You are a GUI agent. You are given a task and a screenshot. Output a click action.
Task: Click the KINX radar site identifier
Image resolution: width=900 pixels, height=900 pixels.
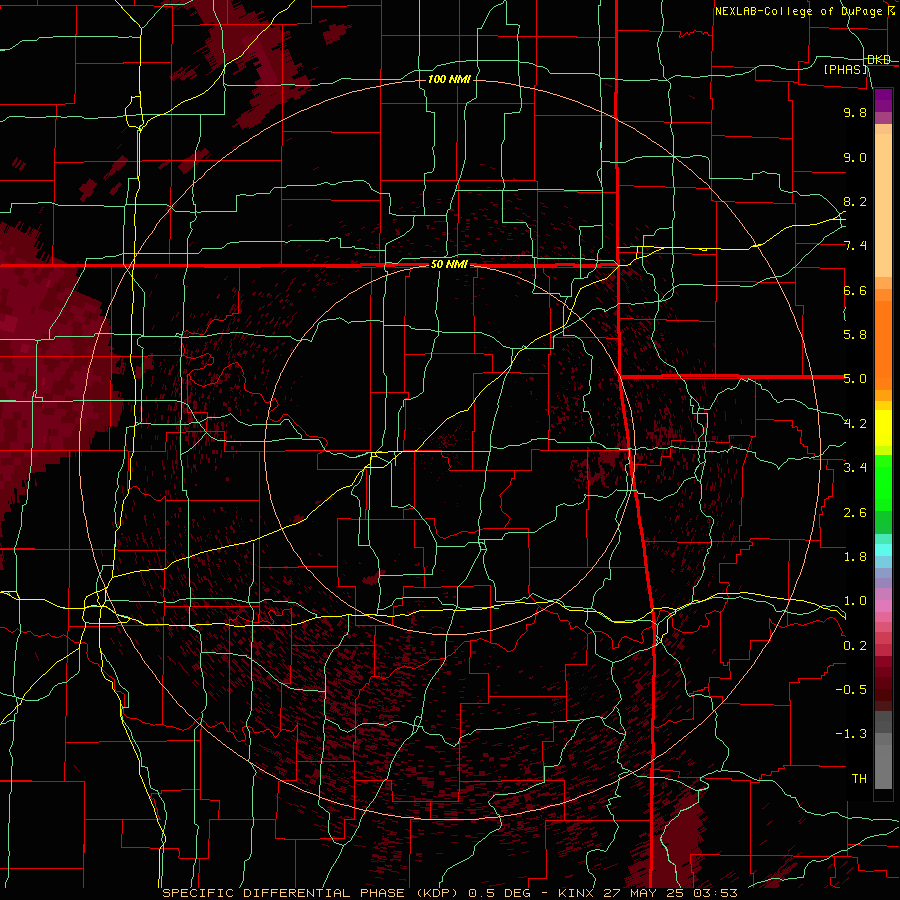575,893
